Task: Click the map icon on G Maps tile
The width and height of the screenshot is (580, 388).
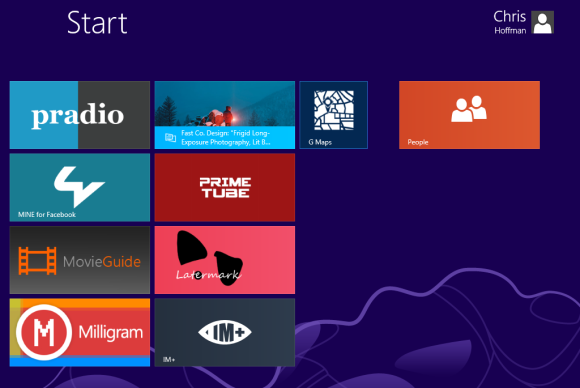Action: (x=334, y=110)
